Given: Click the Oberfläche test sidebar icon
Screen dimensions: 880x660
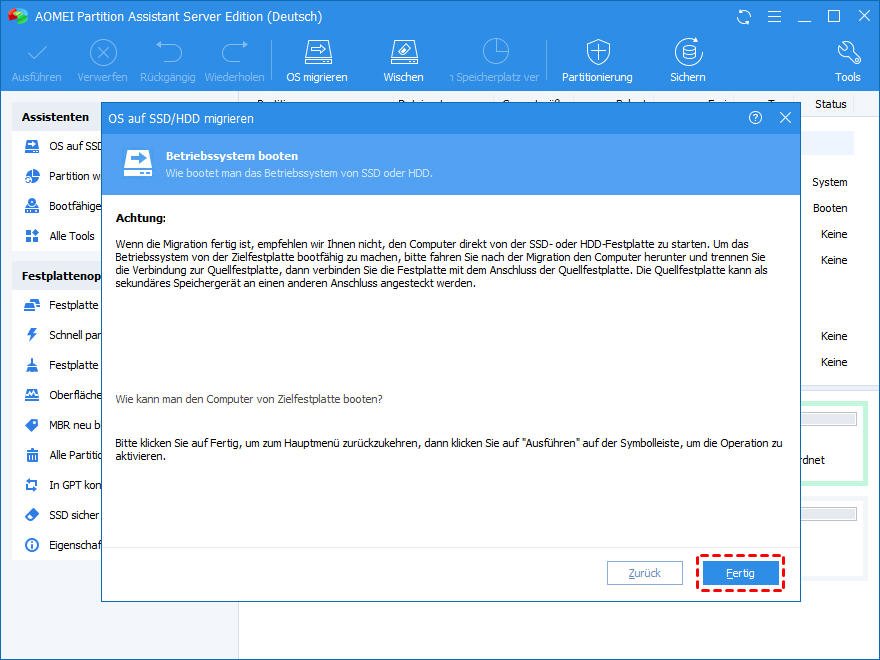Looking at the screenshot, I should [x=32, y=395].
